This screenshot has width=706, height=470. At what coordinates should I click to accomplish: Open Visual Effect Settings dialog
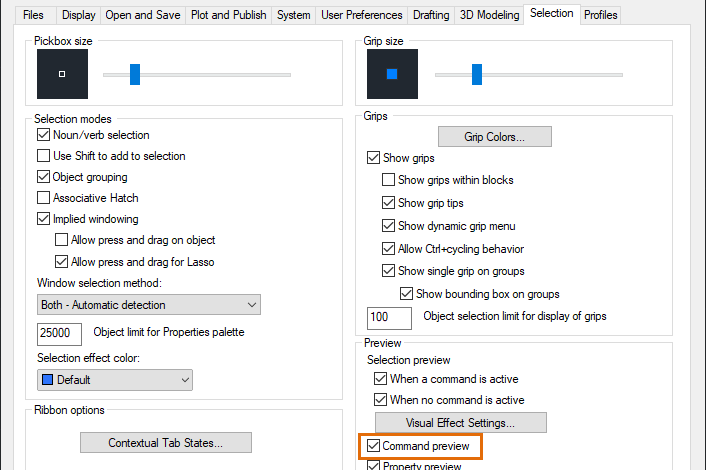point(460,423)
